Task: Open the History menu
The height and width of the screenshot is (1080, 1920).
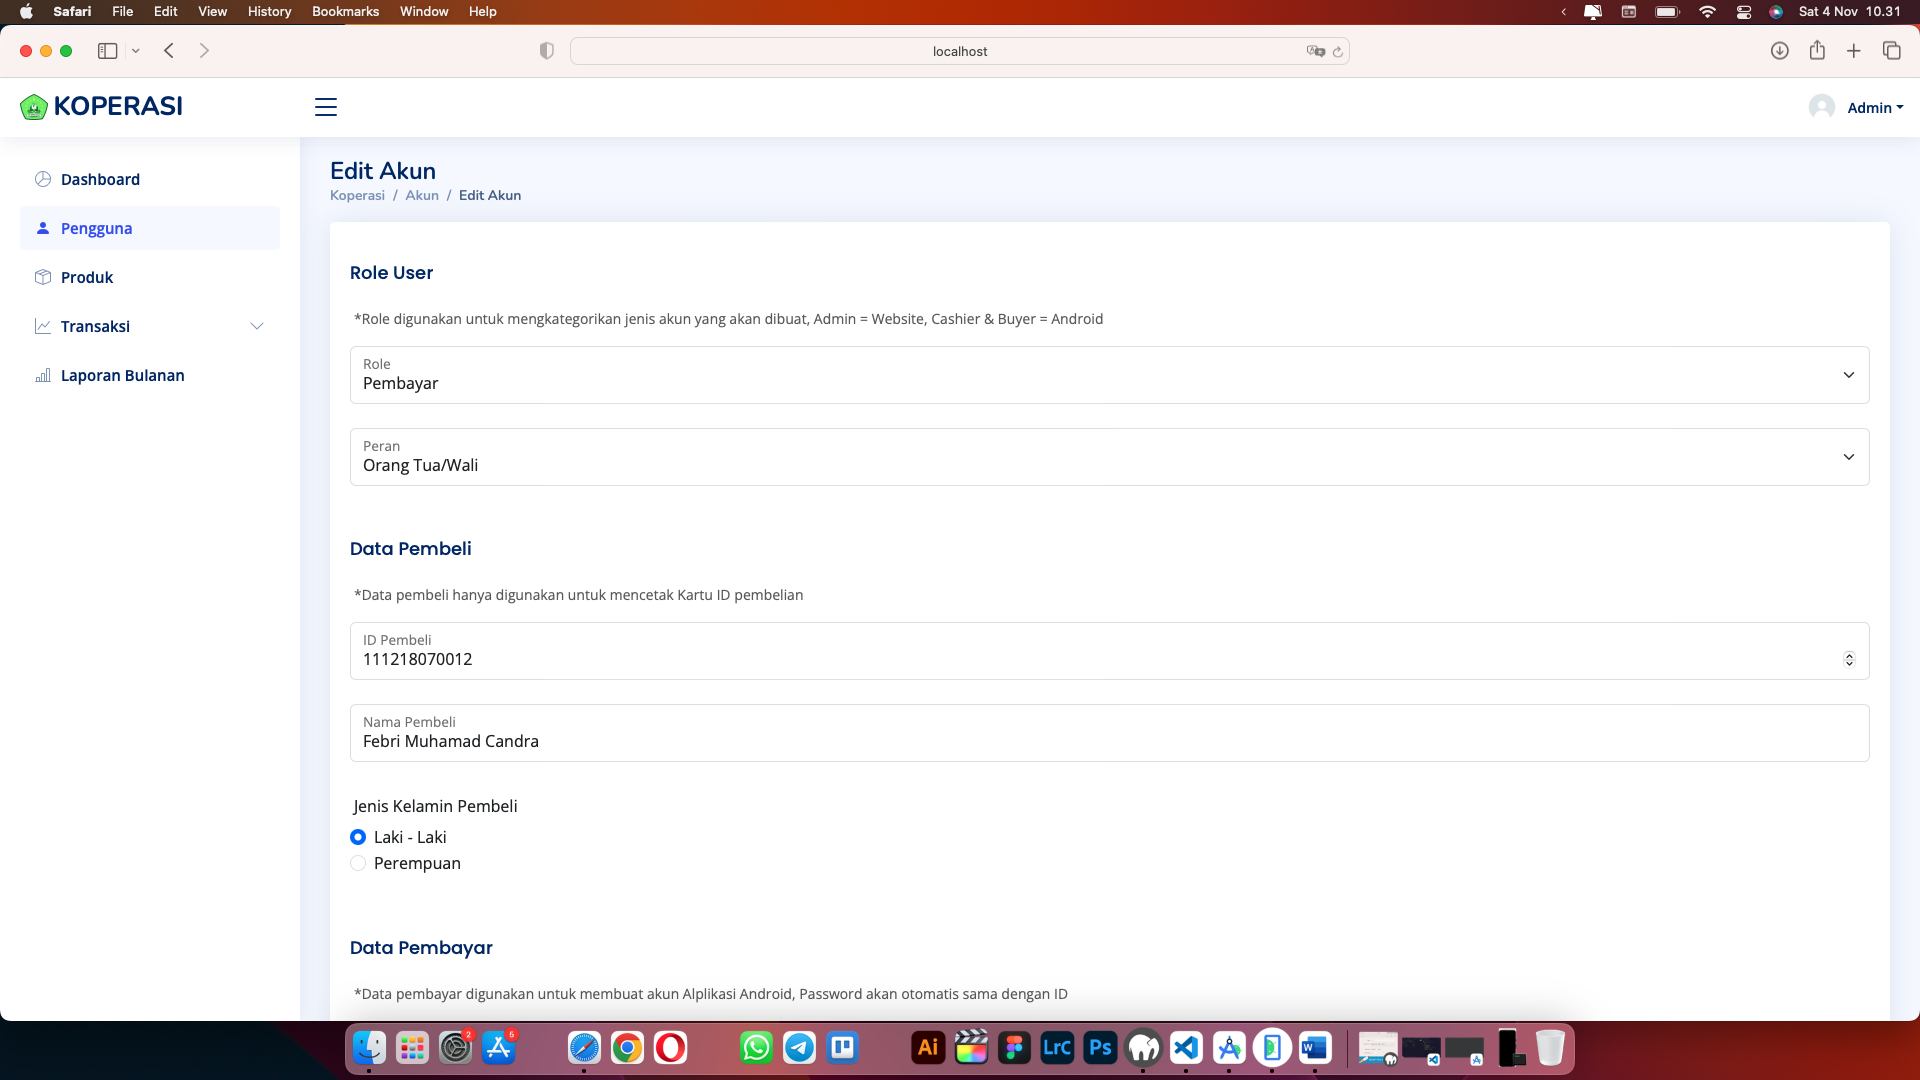Action: point(269,11)
